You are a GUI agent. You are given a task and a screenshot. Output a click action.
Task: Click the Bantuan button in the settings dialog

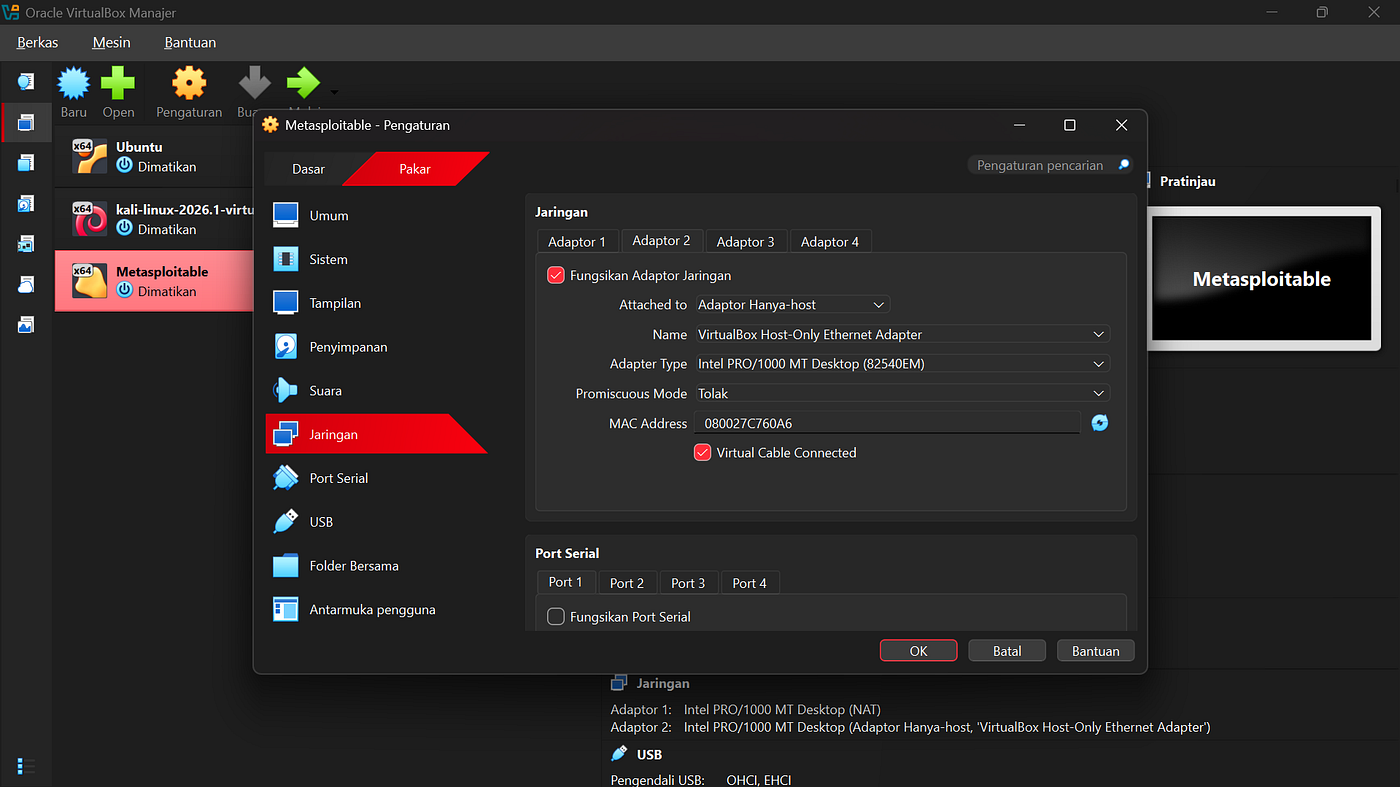click(1096, 651)
